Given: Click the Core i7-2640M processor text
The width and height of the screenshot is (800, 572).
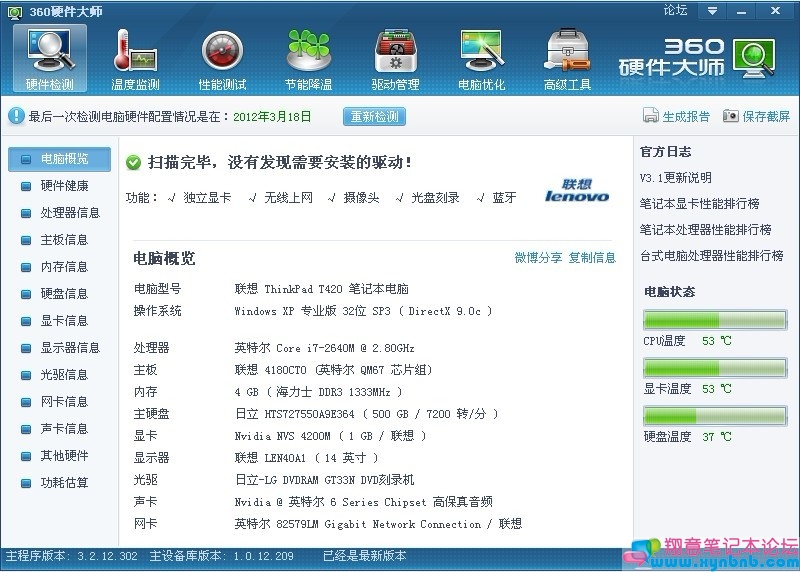Looking at the screenshot, I should coord(324,349).
